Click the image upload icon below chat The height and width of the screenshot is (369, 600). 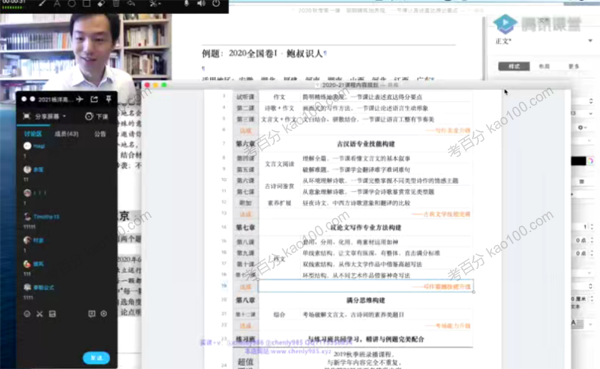[x=52, y=314]
